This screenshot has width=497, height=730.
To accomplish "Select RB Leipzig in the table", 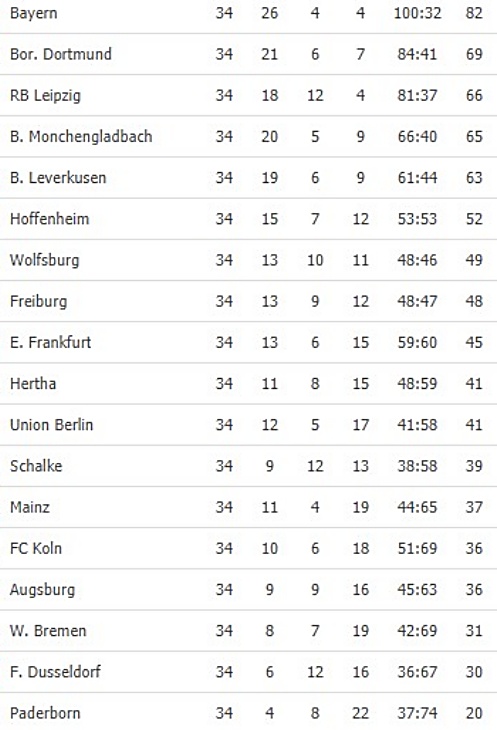I will 45,95.
